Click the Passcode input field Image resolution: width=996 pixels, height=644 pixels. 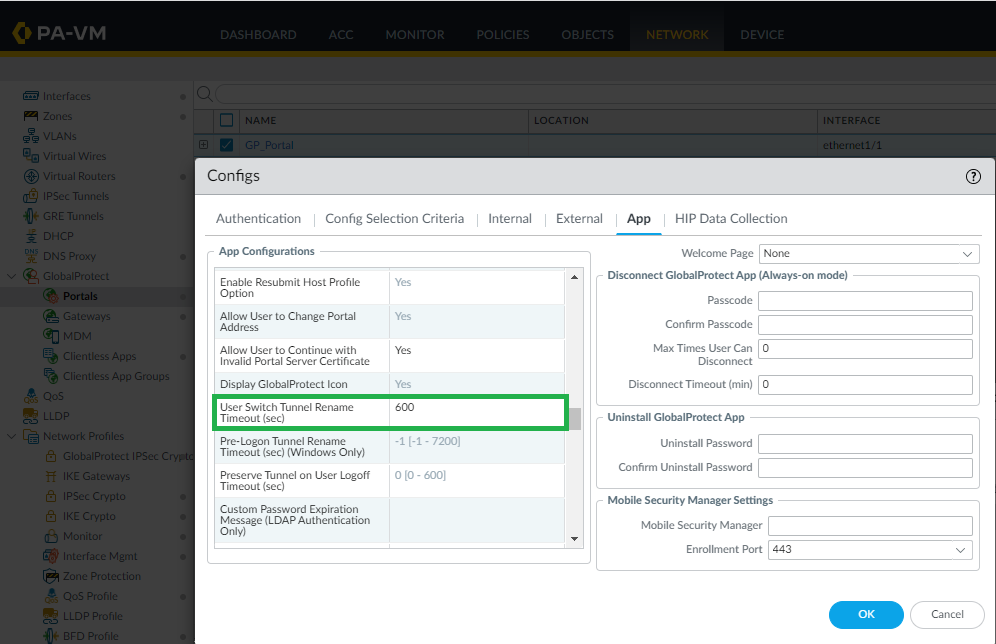point(865,301)
